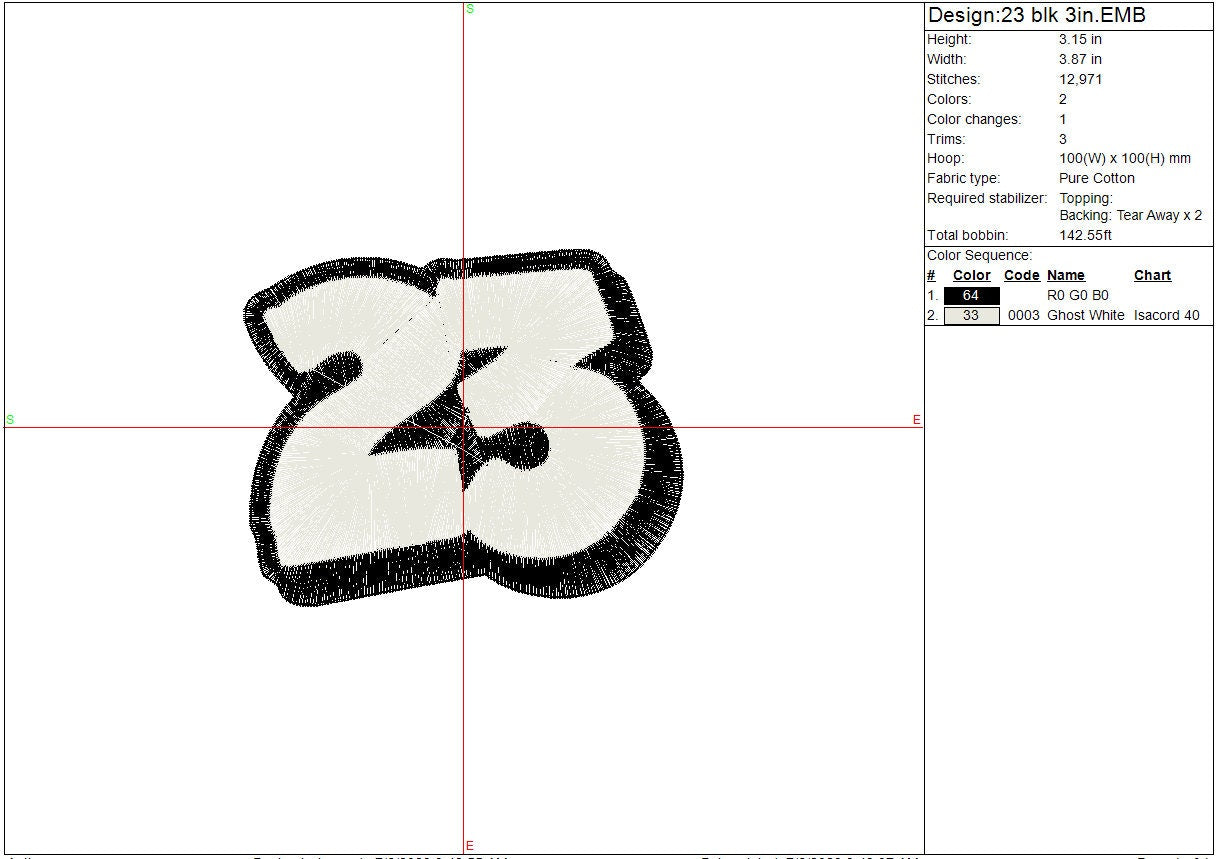Click the stitches count 12,971

pyautogui.click(x=1081, y=80)
